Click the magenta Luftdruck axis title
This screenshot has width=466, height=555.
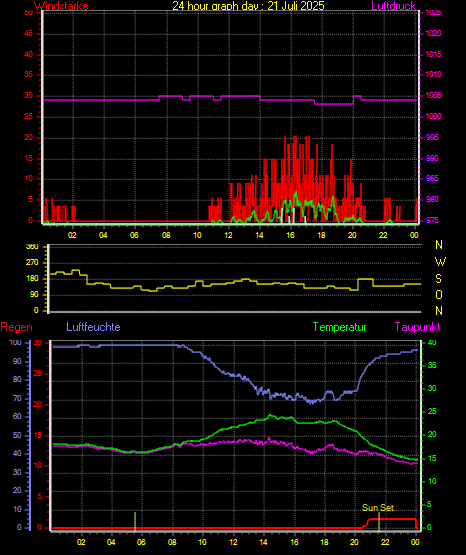393,6
